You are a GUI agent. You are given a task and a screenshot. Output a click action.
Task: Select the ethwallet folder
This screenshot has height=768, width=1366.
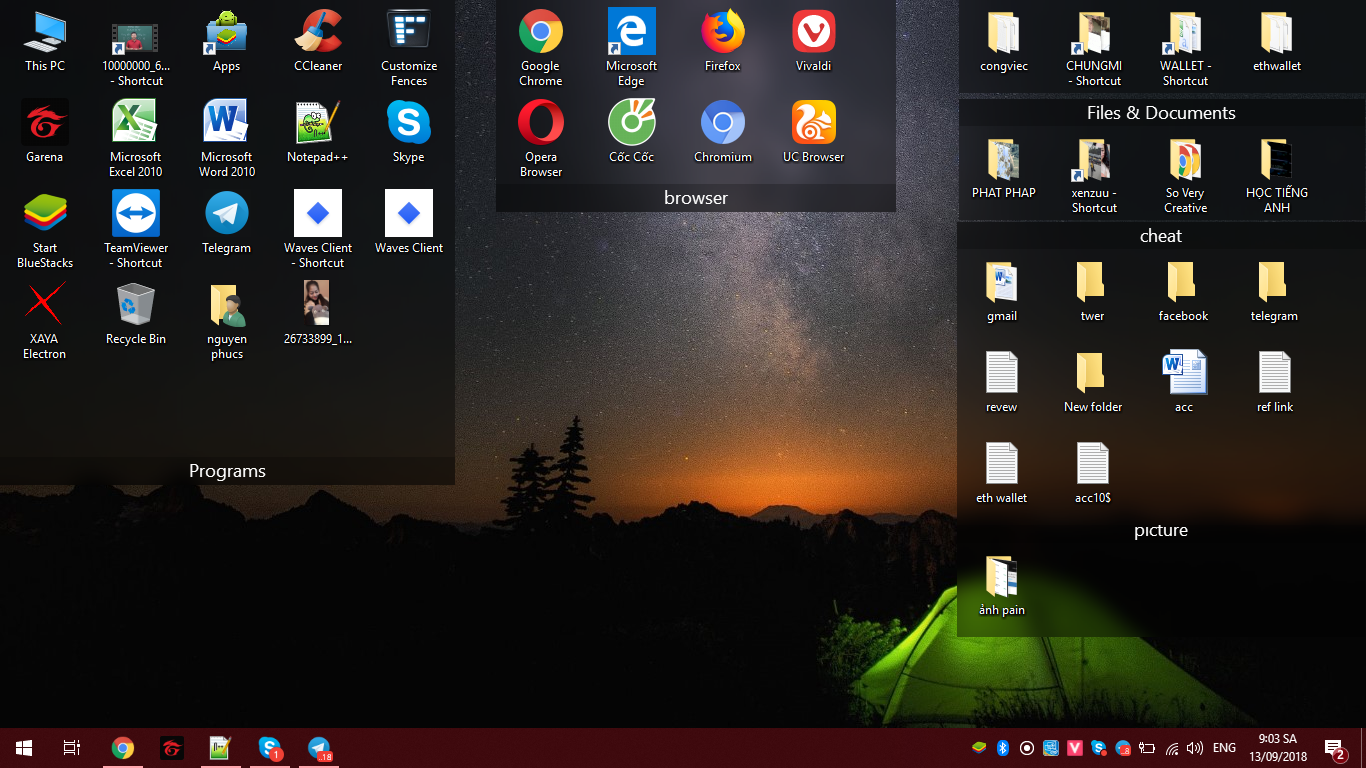click(1277, 42)
